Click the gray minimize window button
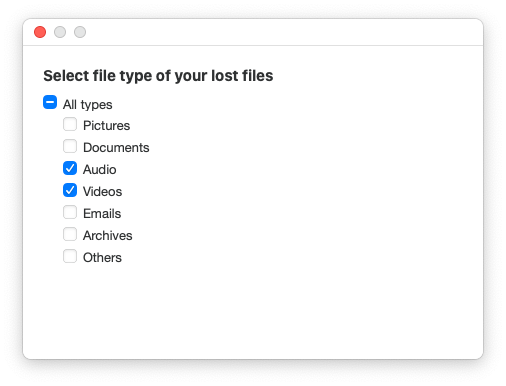506x386 pixels. tap(60, 32)
